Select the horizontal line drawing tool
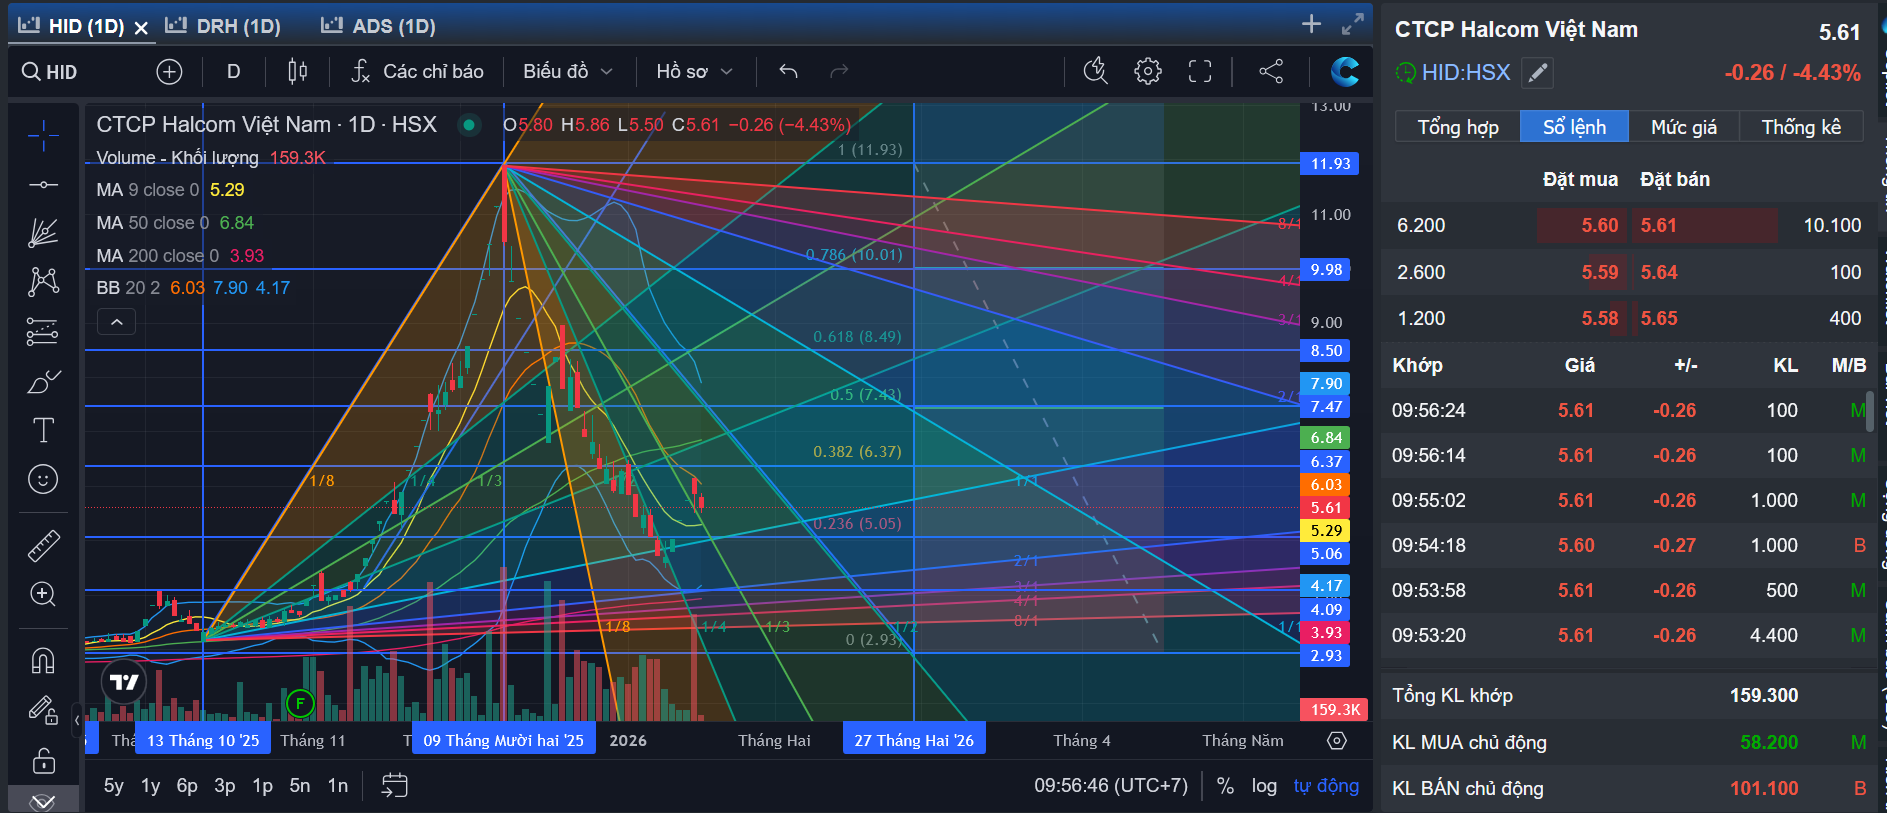 pyautogui.click(x=43, y=185)
